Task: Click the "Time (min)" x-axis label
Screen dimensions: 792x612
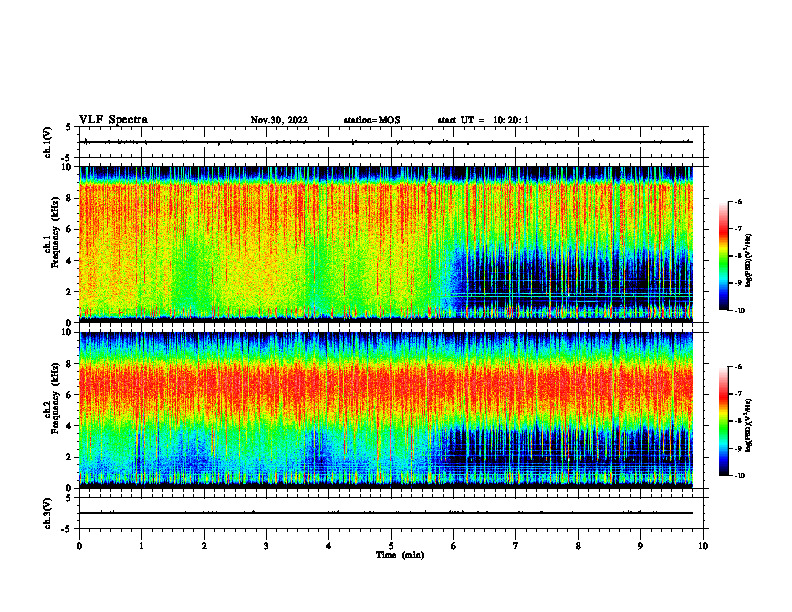Action: 400,555
